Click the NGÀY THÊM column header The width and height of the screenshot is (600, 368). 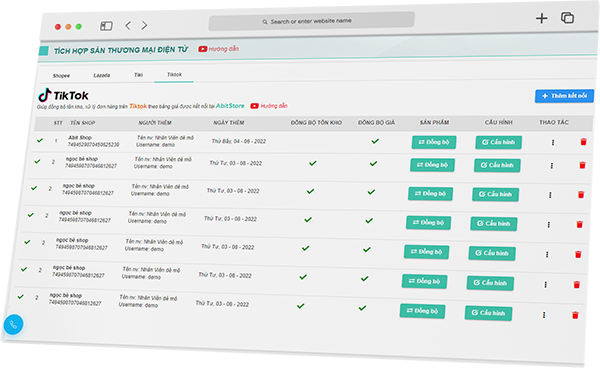point(229,123)
